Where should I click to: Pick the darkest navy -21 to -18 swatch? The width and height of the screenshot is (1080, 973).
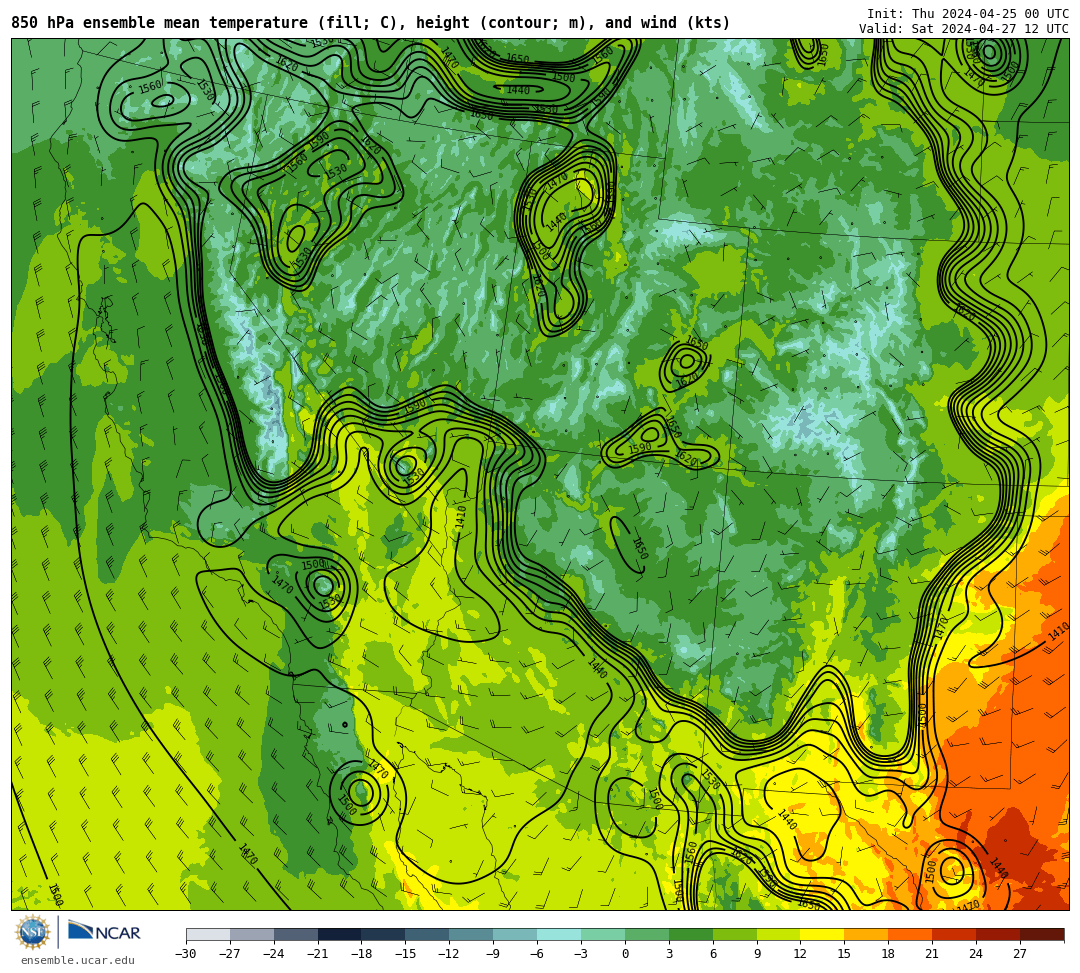coord(340,934)
